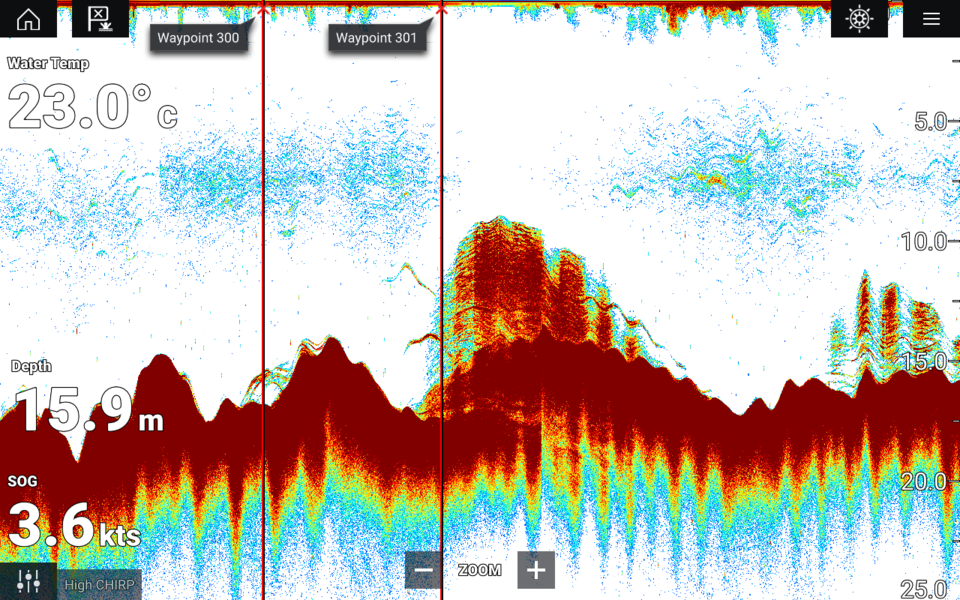Viewport: 960px width, 600px height.
Task: Click the 20.0 depth scale mark
Action: 923,481
